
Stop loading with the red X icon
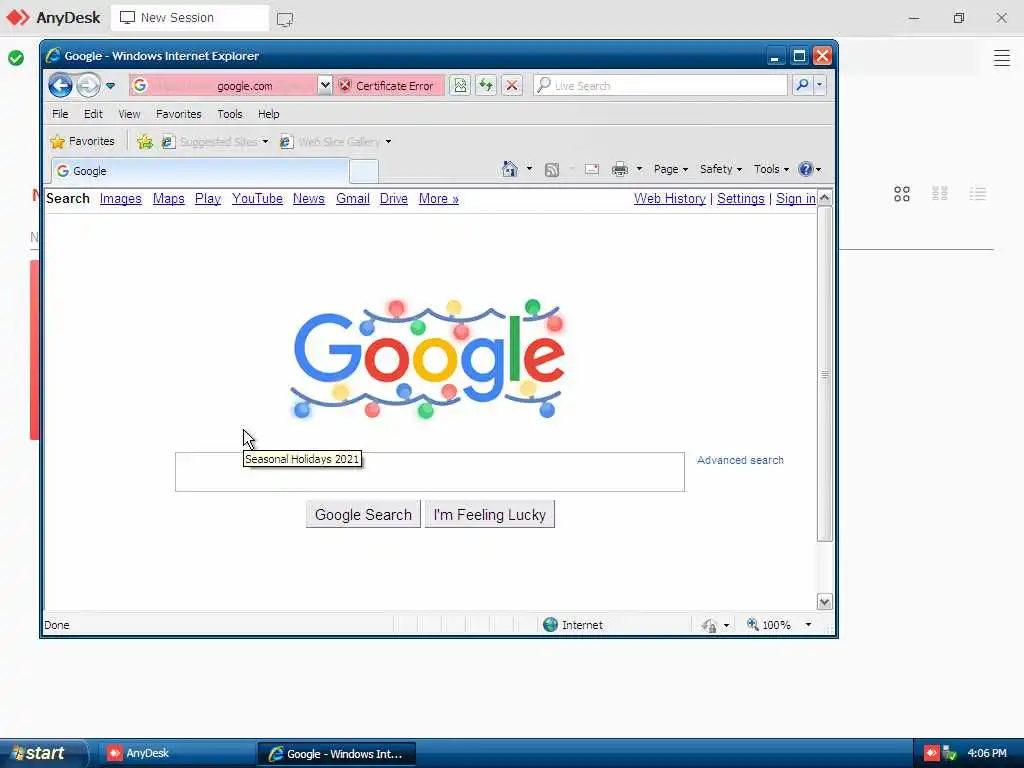(x=512, y=86)
